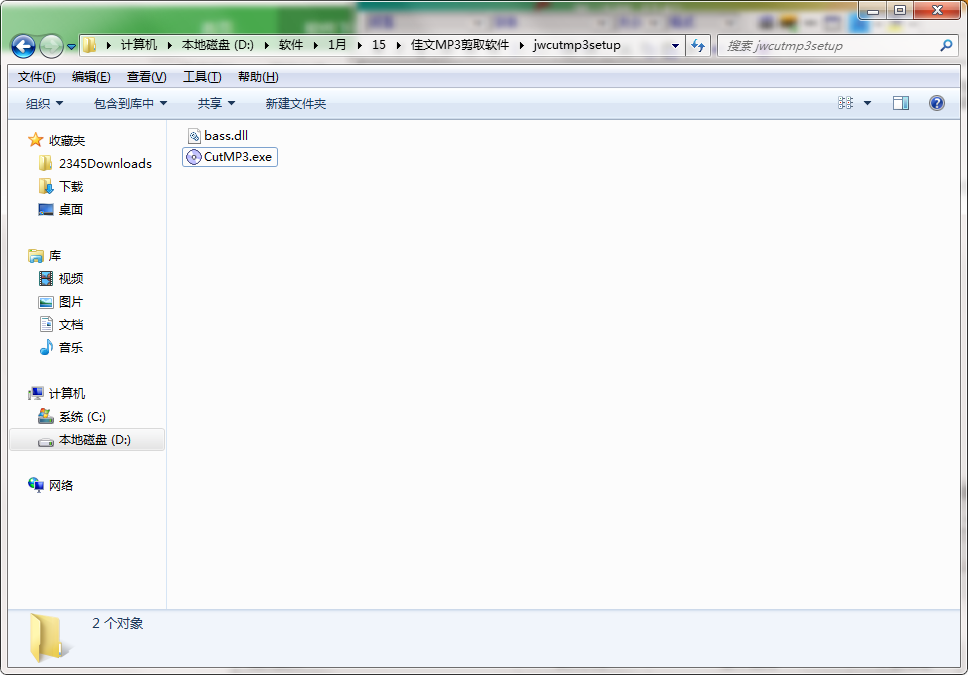Open 系统 (C:) drive

pyautogui.click(x=82, y=417)
